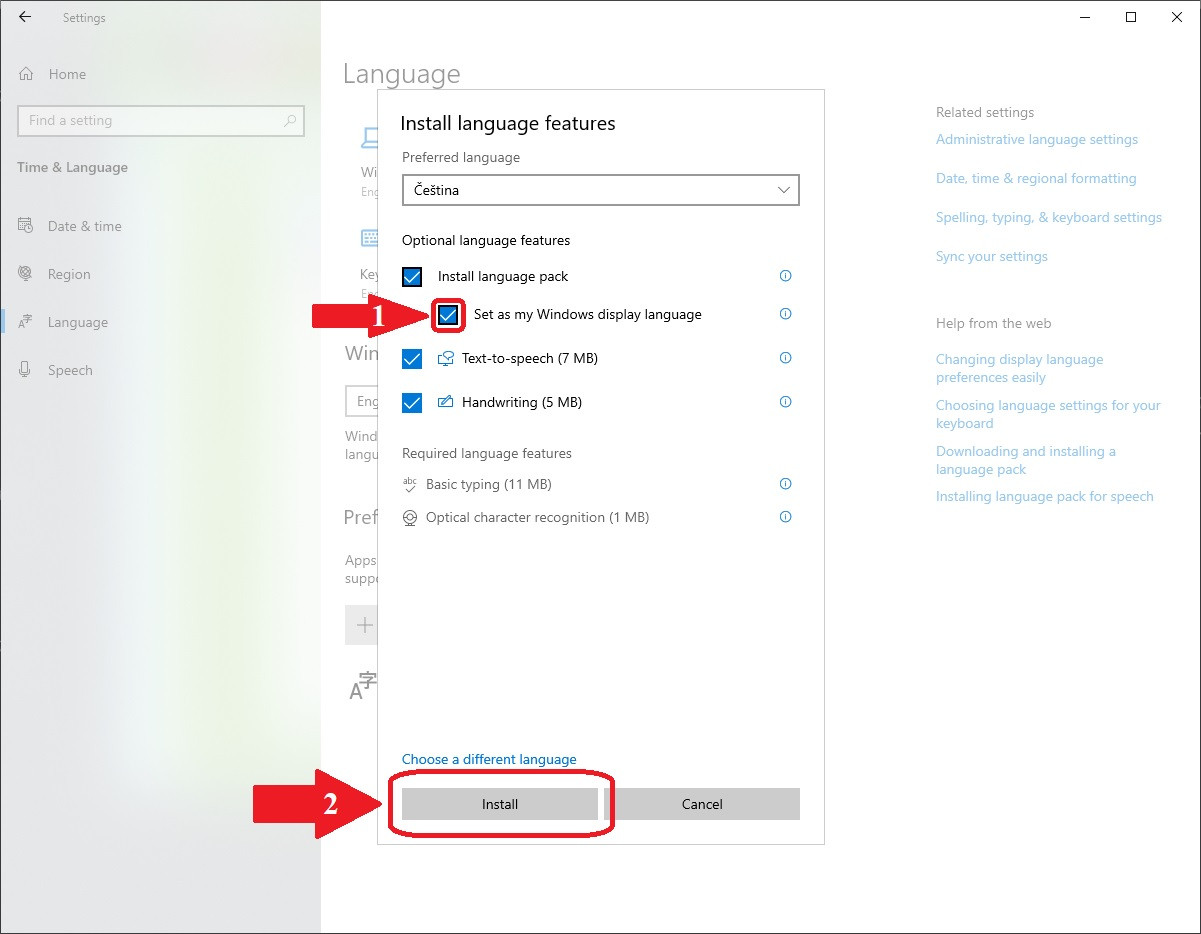Open Sync your settings link
1201x934 pixels.
coord(992,256)
